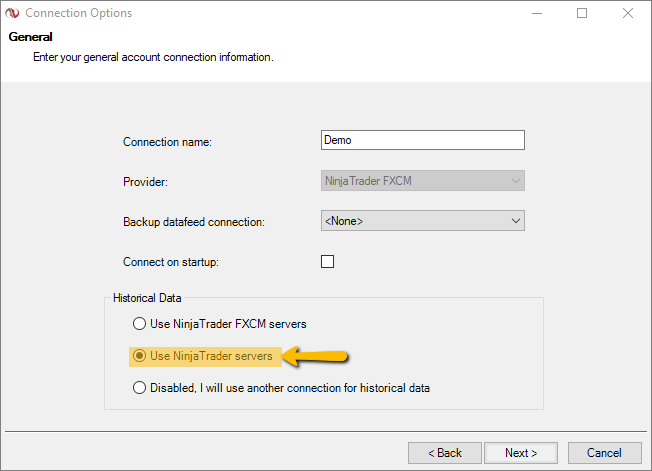Image resolution: width=652 pixels, height=471 pixels.
Task: Close the Connection Options dialog
Action: point(627,14)
